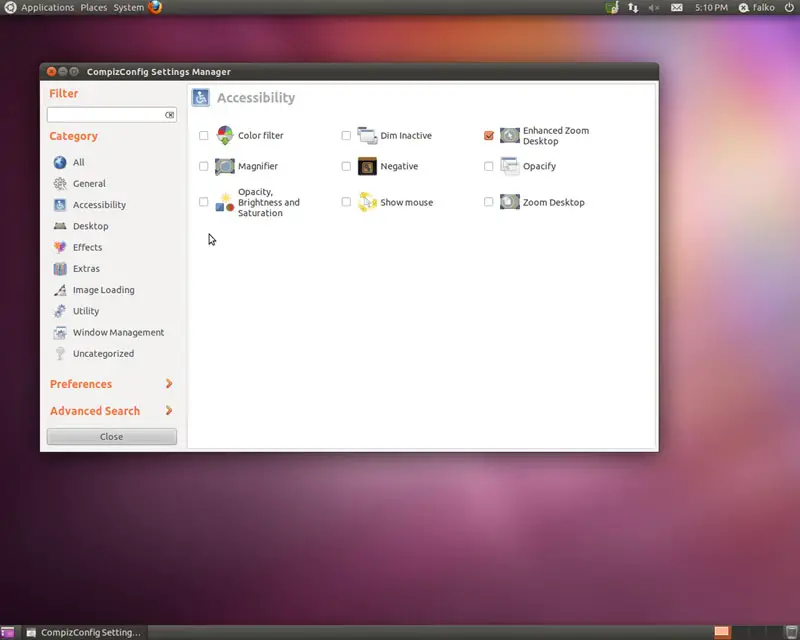
Task: Enable the Opacify checkbox
Action: pos(489,166)
